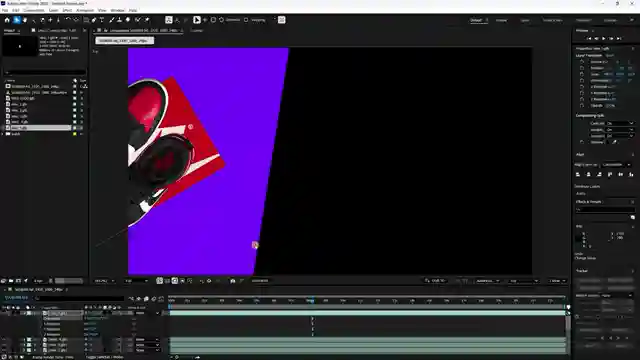The width and height of the screenshot is (640, 360).
Task: Click align bottom icon in Align panel
Action: pyautogui.click(x=631, y=174)
